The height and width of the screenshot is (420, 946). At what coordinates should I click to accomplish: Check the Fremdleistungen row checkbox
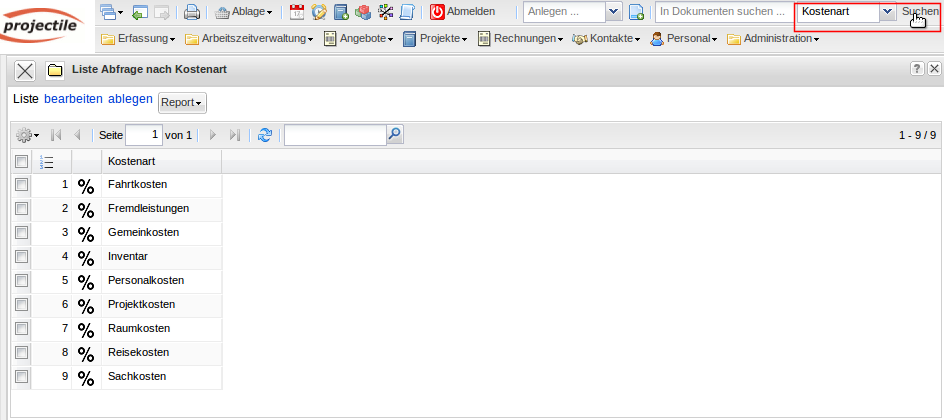(x=21, y=208)
